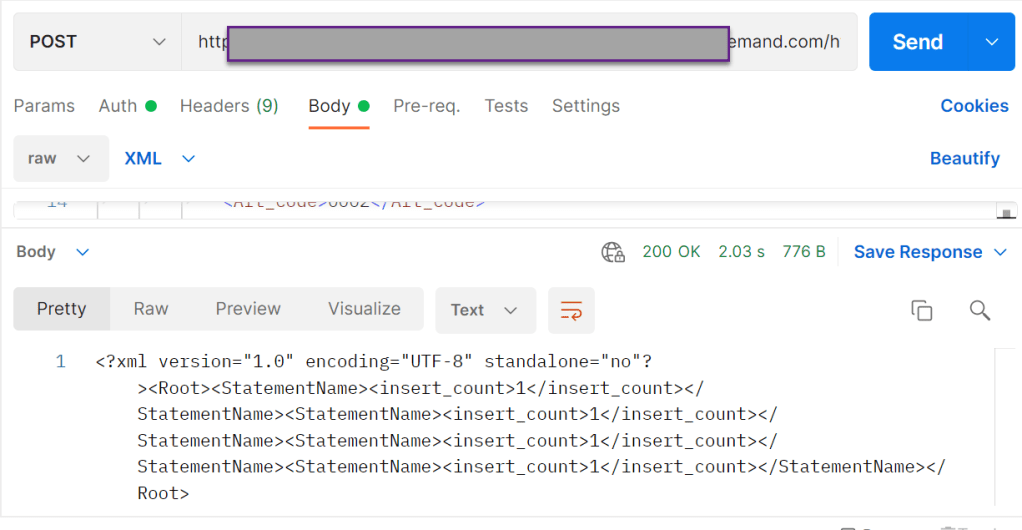
Task: Switch to the Tests tab
Action: click(x=506, y=106)
